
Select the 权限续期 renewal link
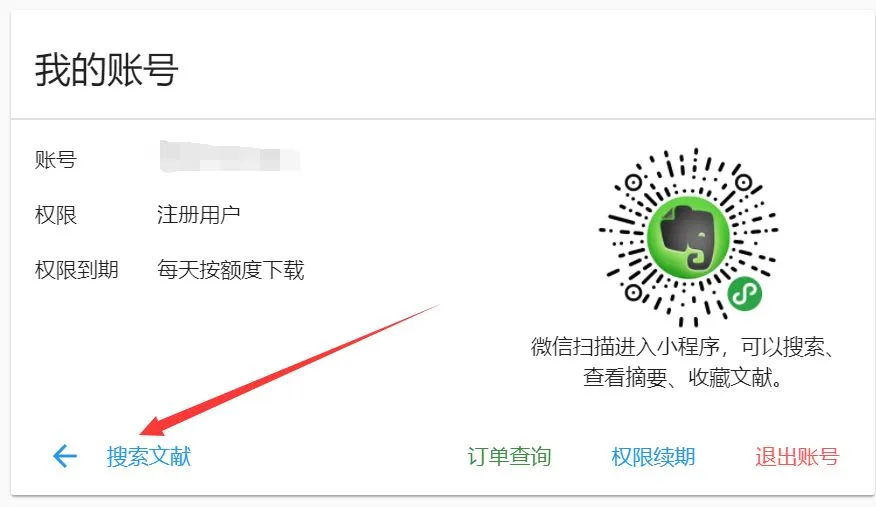653,456
